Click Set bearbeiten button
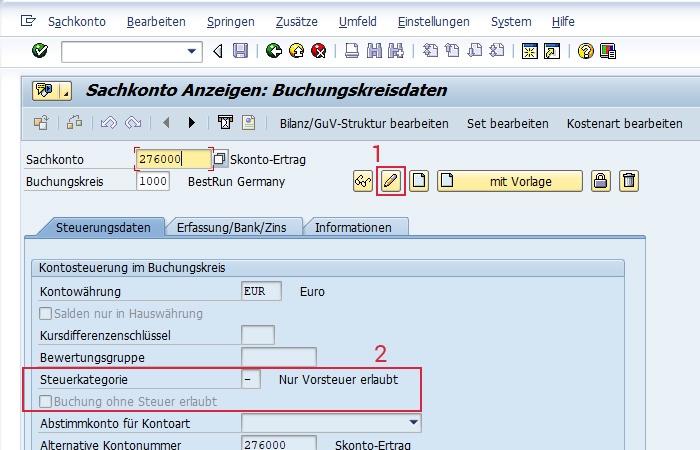Image resolution: width=700 pixels, height=450 pixels. (508, 124)
